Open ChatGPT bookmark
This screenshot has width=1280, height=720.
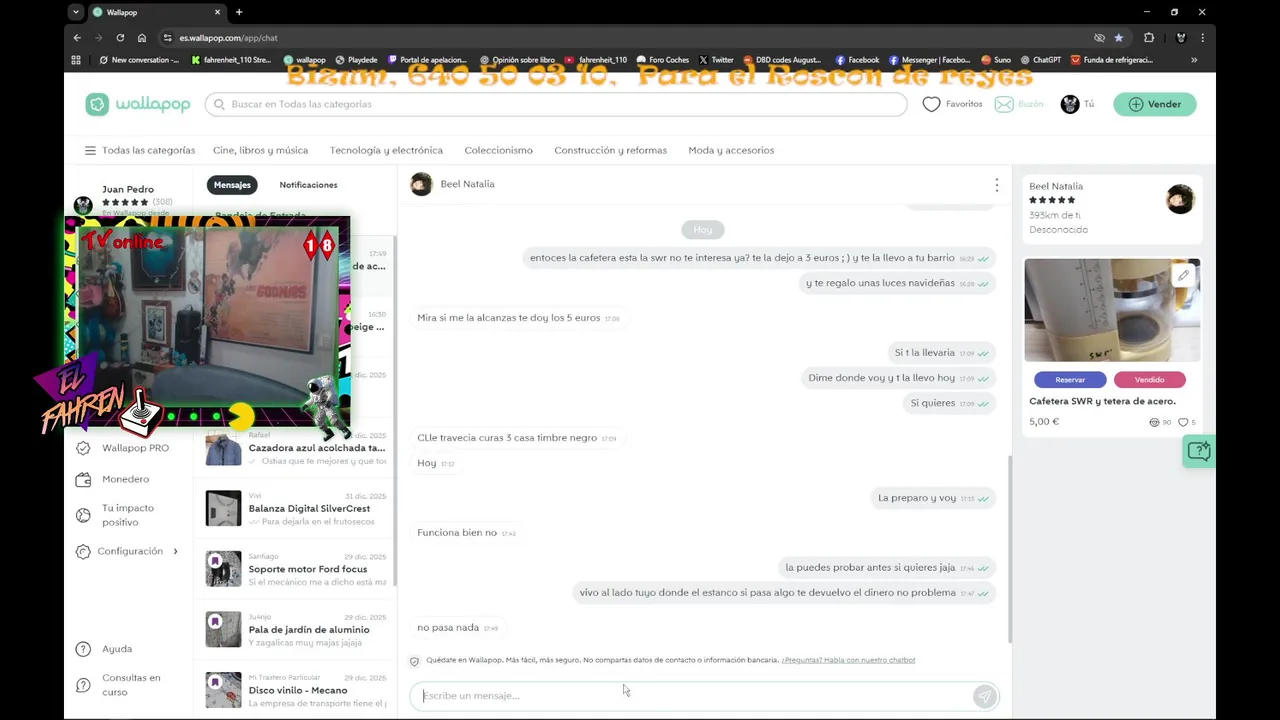[1040, 60]
